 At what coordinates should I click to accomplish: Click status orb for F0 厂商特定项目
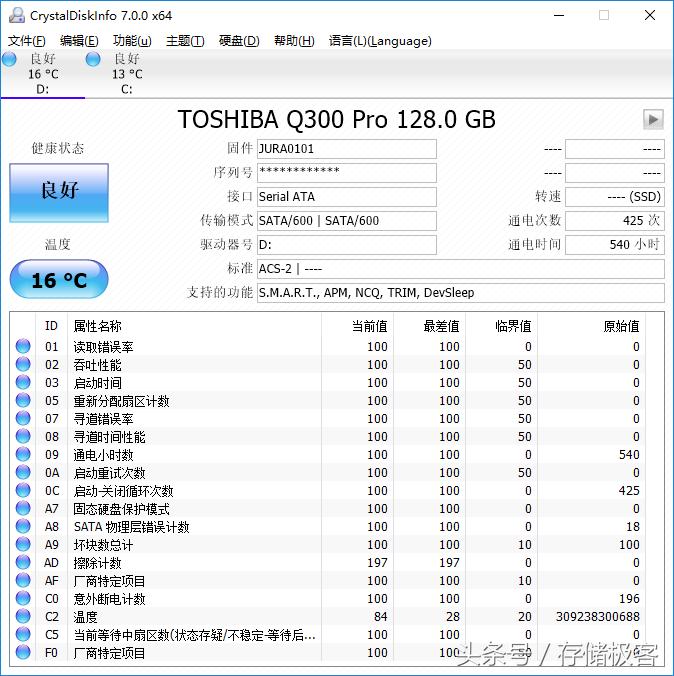click(x=23, y=652)
